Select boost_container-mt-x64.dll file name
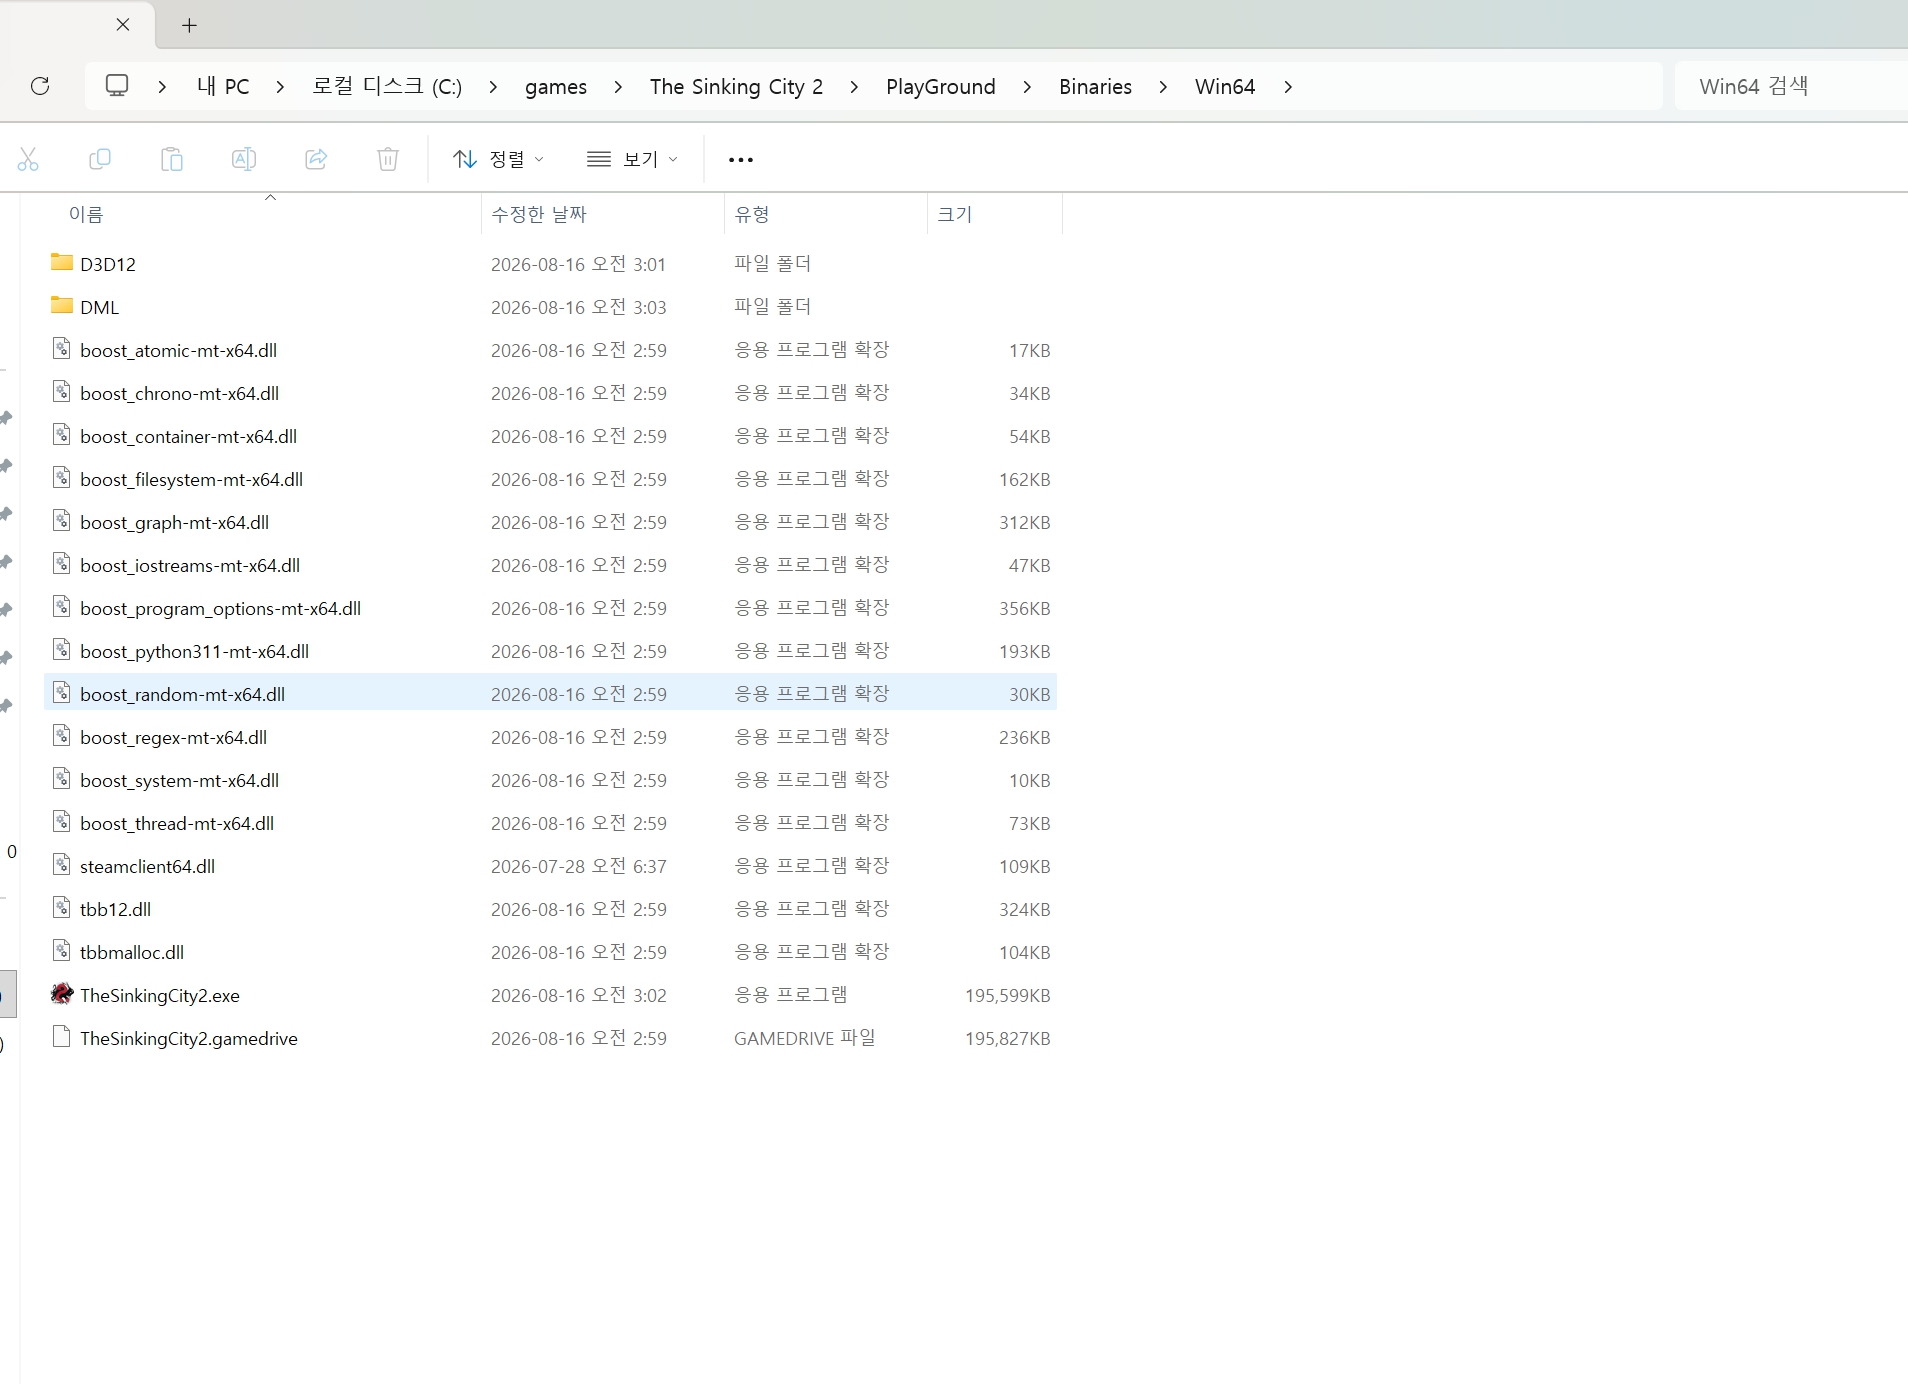1908x1384 pixels. coord(189,436)
